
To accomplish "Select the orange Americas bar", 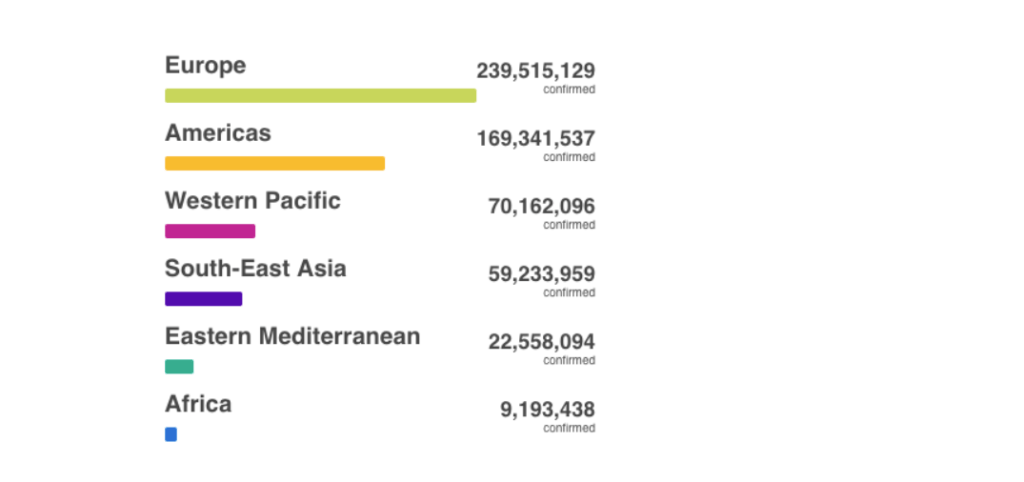I will [275, 163].
